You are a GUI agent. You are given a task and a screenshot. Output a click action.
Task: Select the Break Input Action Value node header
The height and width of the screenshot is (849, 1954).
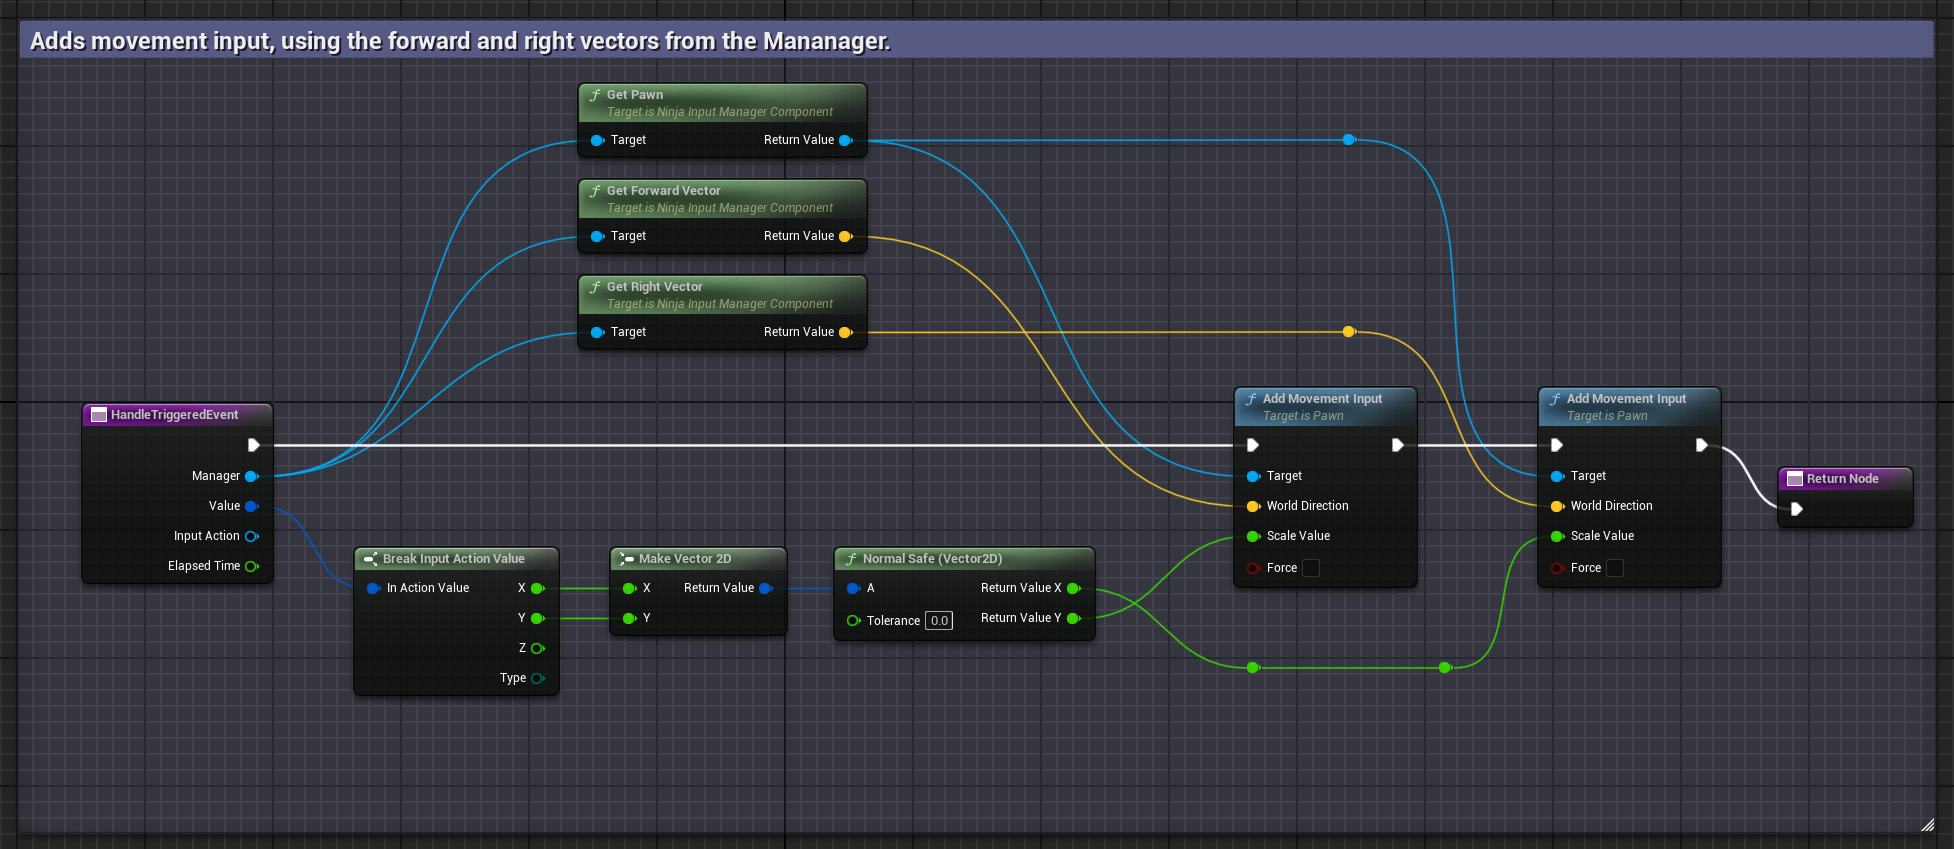coord(453,559)
